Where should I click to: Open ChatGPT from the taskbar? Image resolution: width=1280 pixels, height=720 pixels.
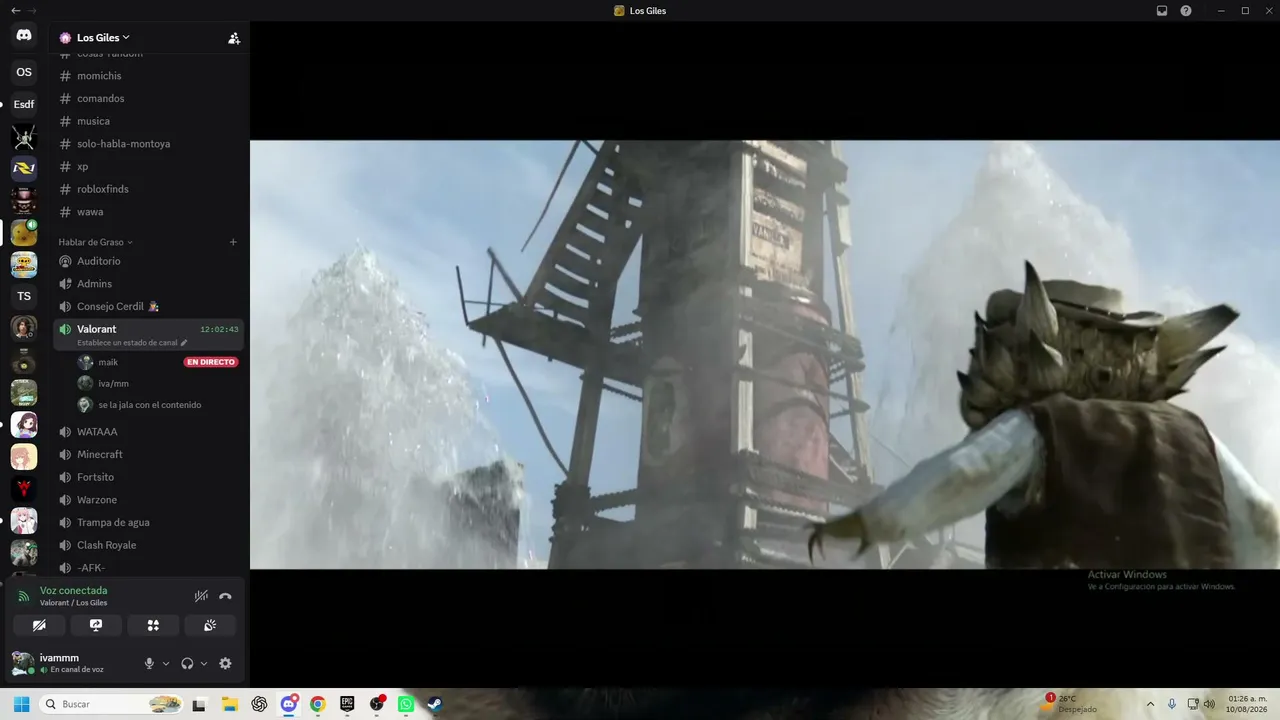[x=259, y=704]
